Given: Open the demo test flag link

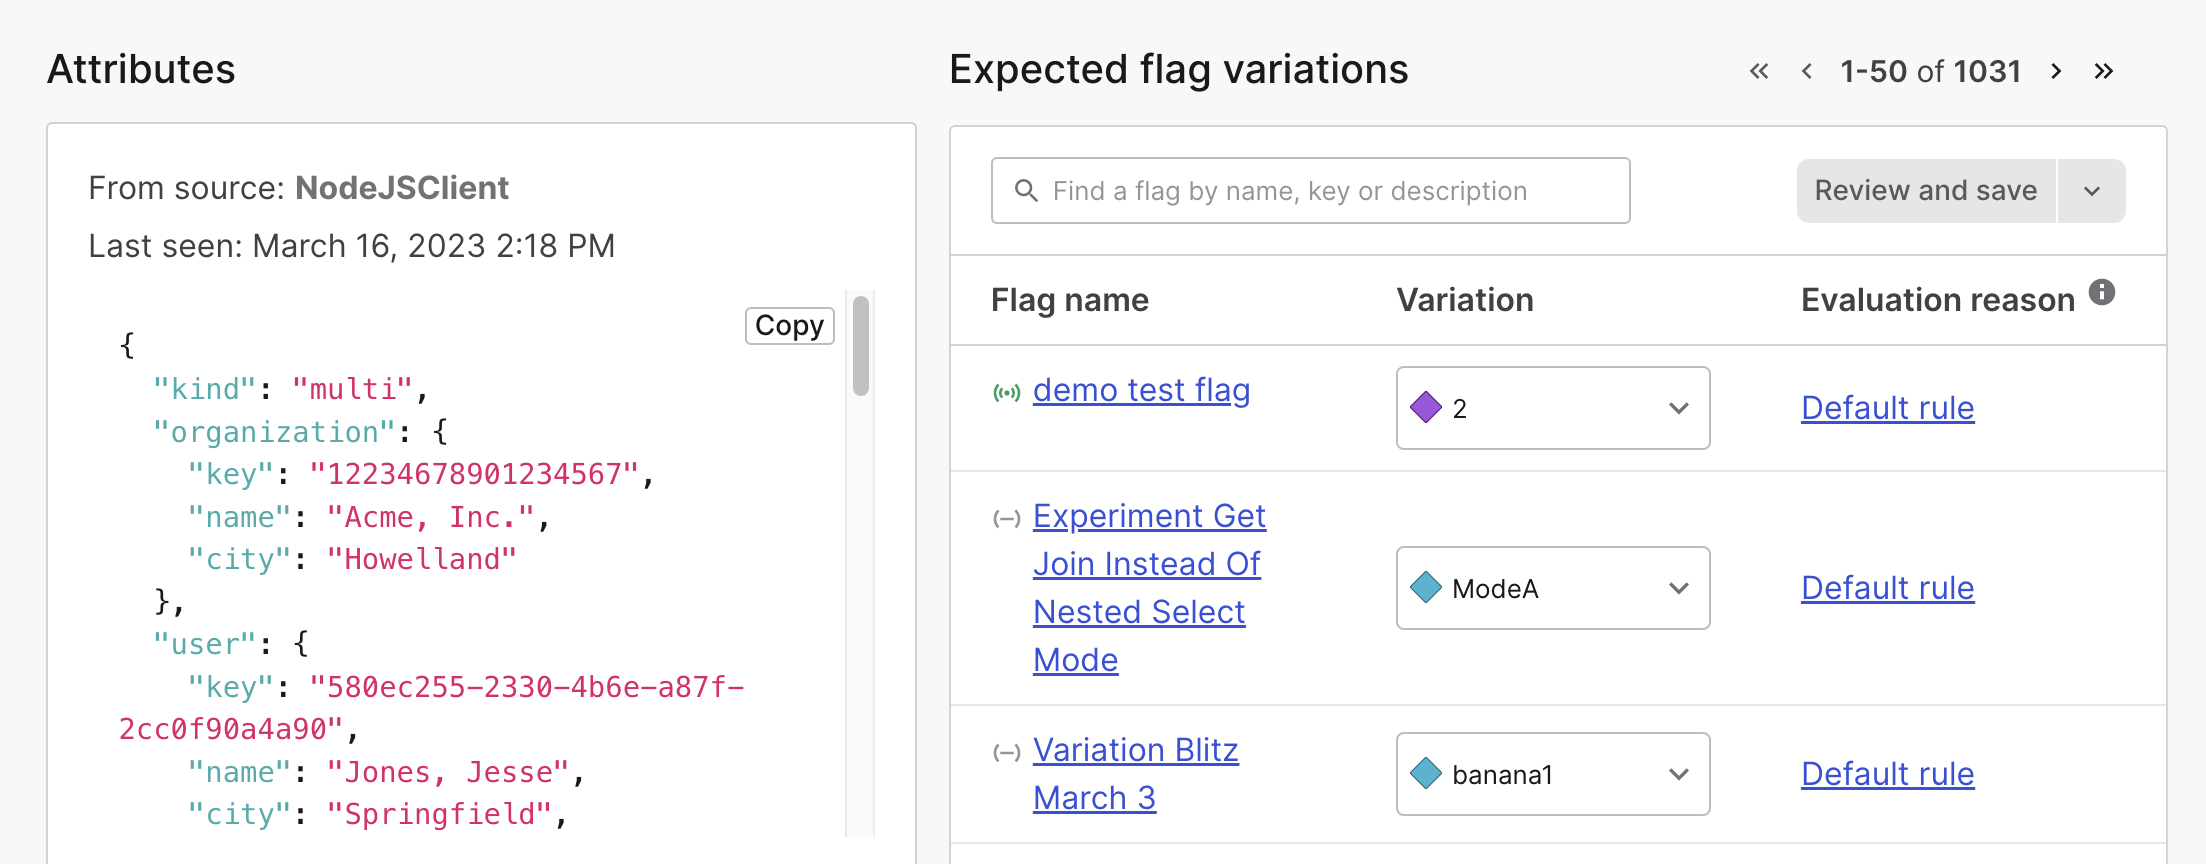Looking at the screenshot, I should point(1141,390).
